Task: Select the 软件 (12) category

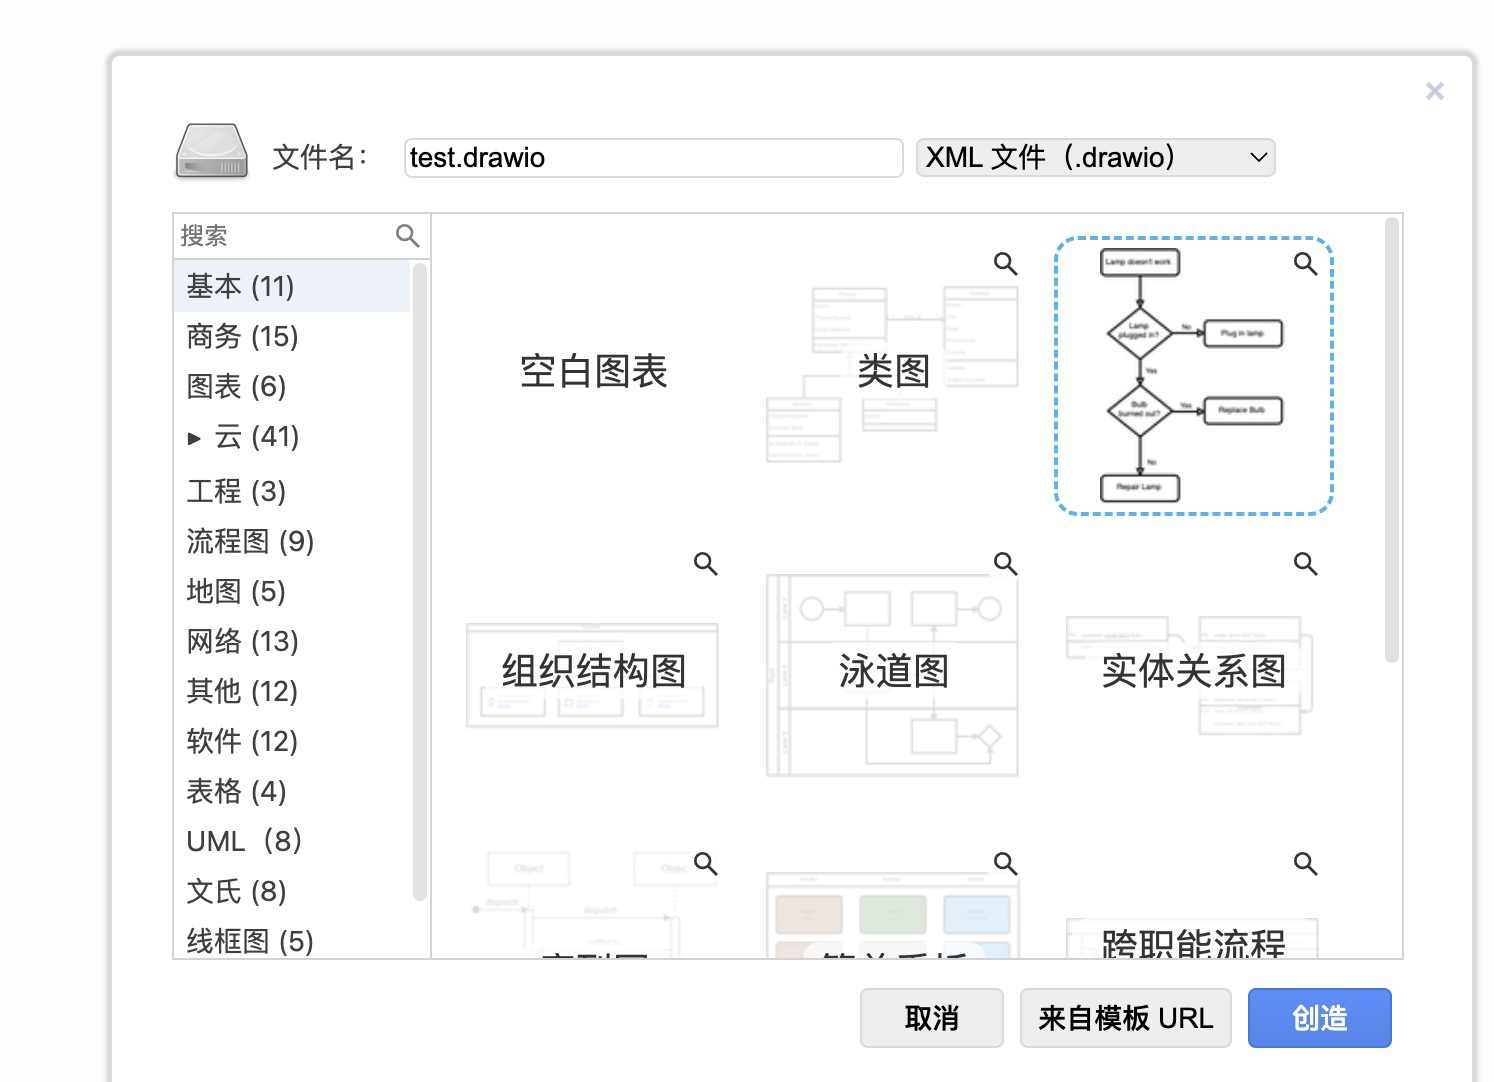Action: (x=292, y=741)
